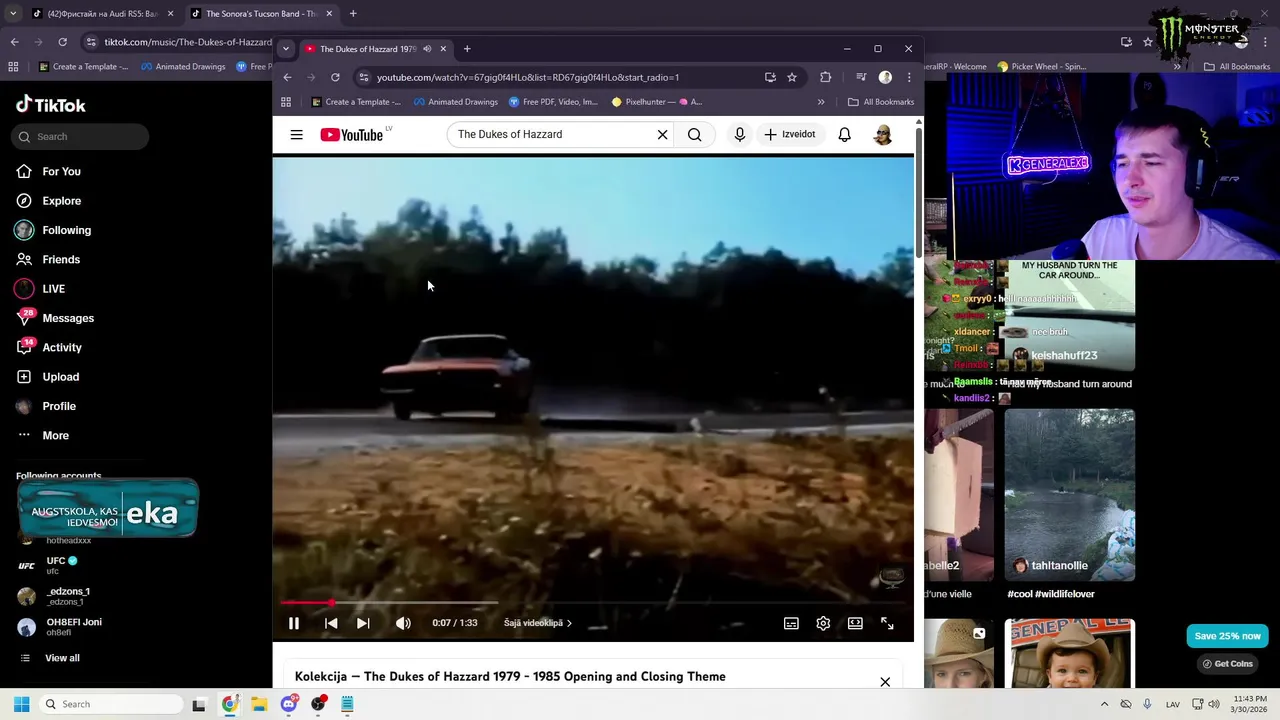Screen dimensions: 1280x720
Task: Open tahitanollie wildlife video thumbnail
Action: [1069, 495]
